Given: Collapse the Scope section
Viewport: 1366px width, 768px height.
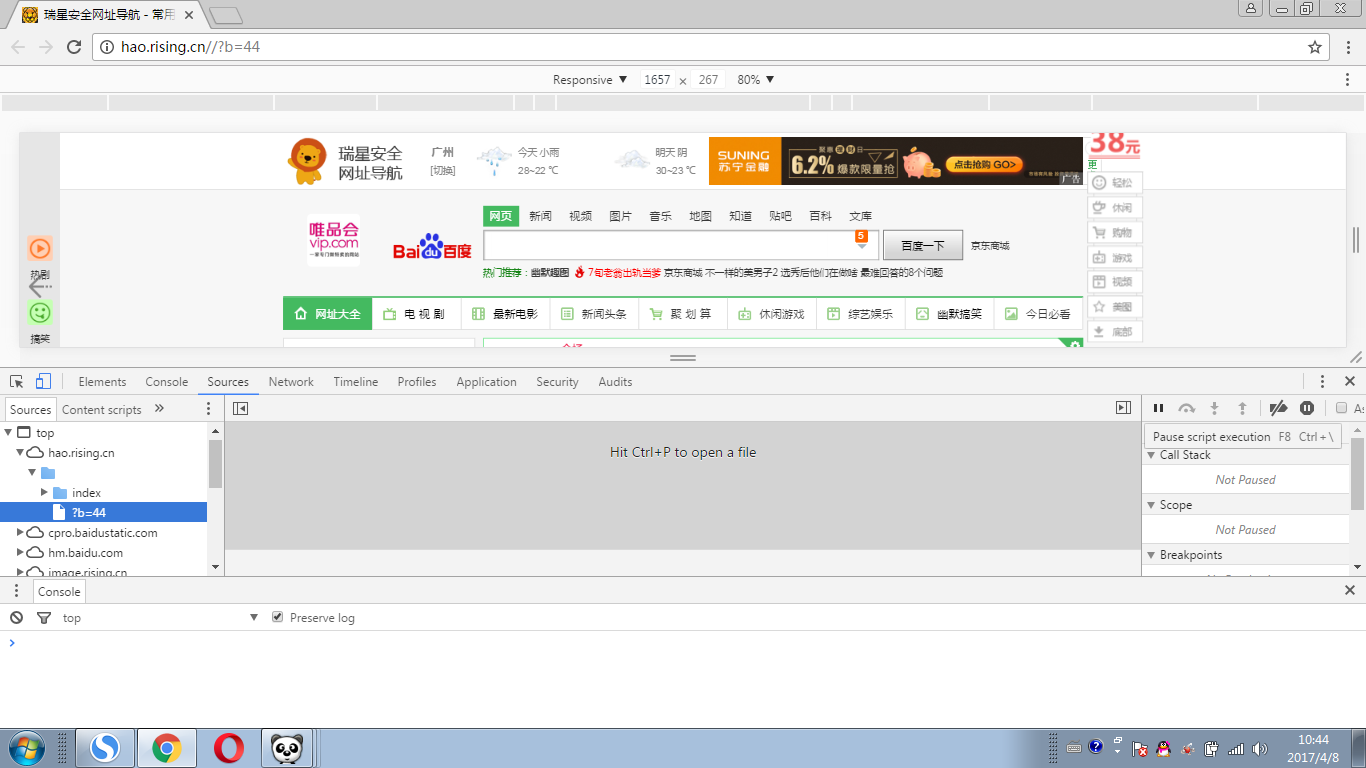Looking at the screenshot, I should pyautogui.click(x=1151, y=505).
